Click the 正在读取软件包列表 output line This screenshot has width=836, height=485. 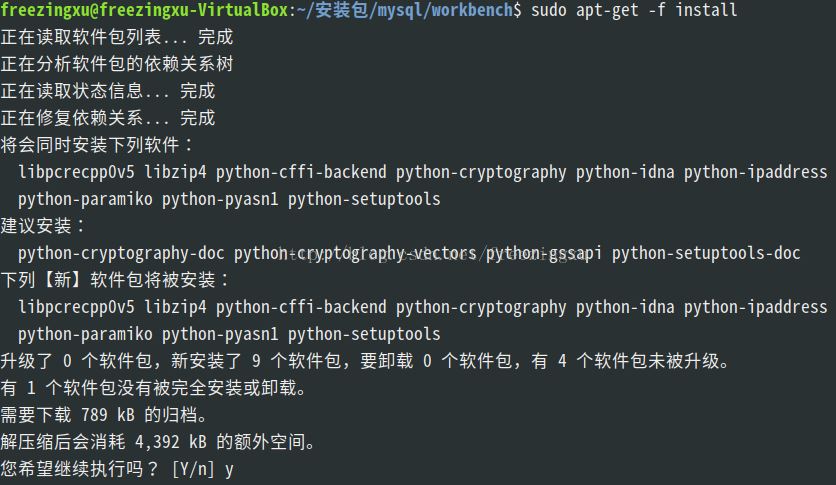[x=116, y=37]
